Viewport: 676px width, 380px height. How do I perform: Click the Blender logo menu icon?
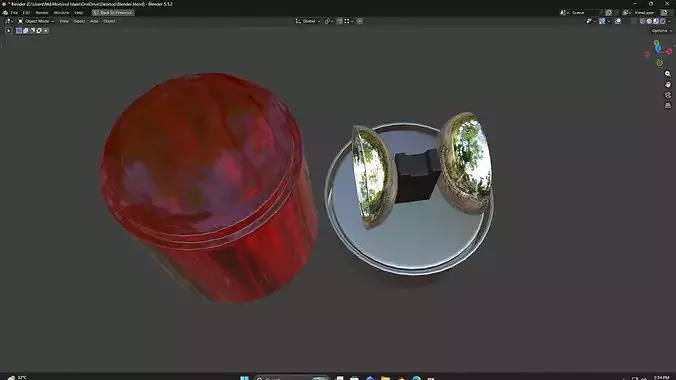coord(5,13)
